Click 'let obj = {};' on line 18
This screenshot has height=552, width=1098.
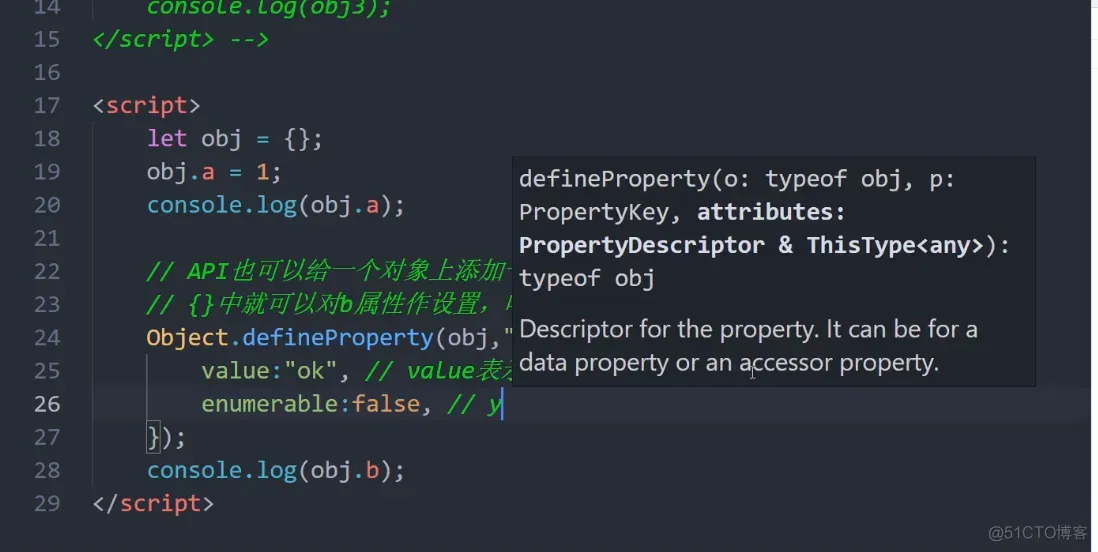pos(235,139)
